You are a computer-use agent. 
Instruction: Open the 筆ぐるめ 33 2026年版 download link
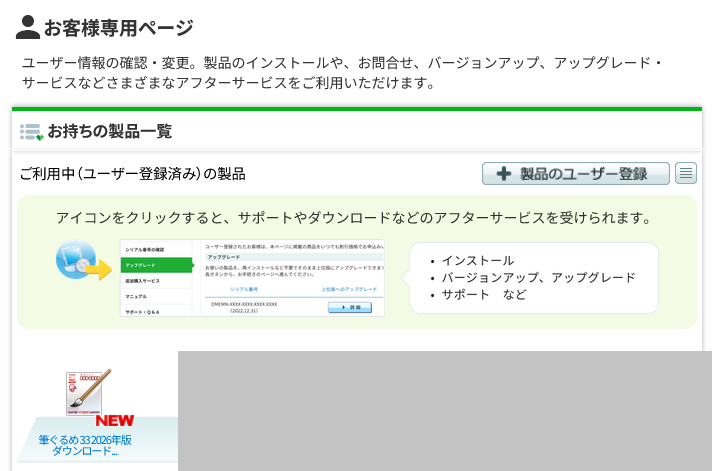(85, 445)
